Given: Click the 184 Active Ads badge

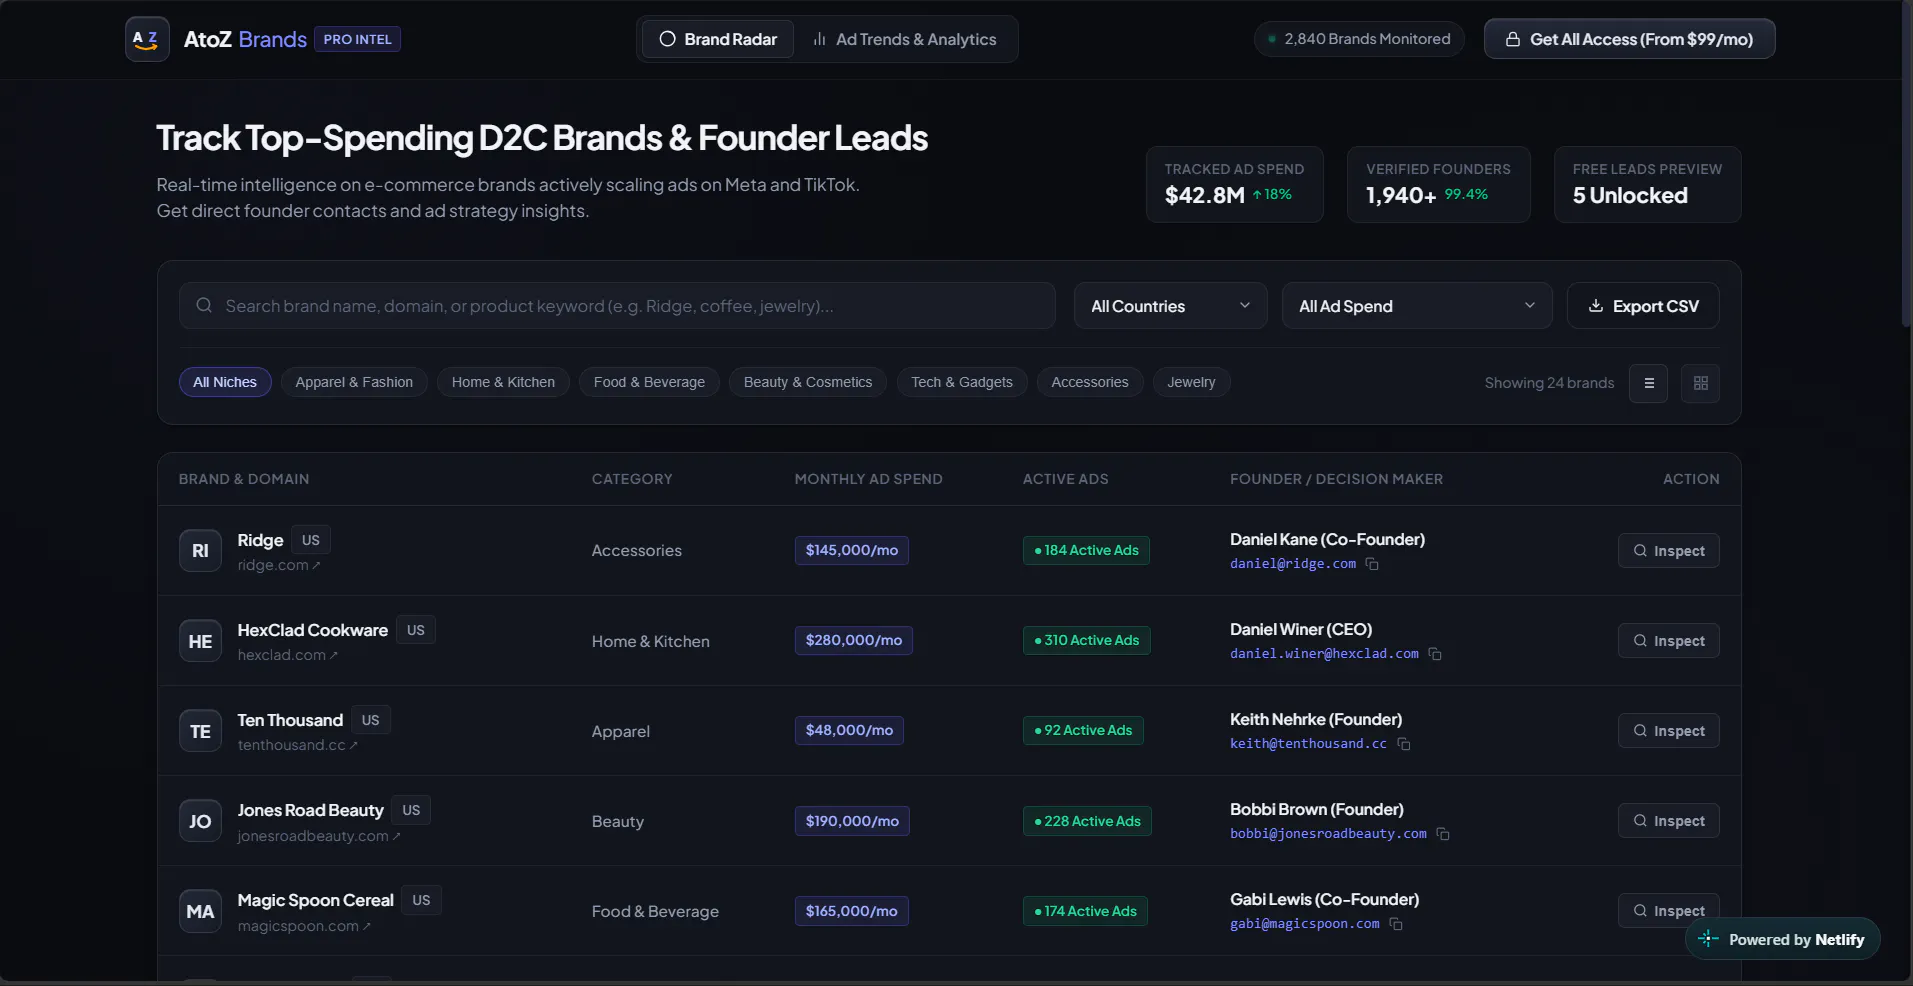Looking at the screenshot, I should (x=1086, y=550).
